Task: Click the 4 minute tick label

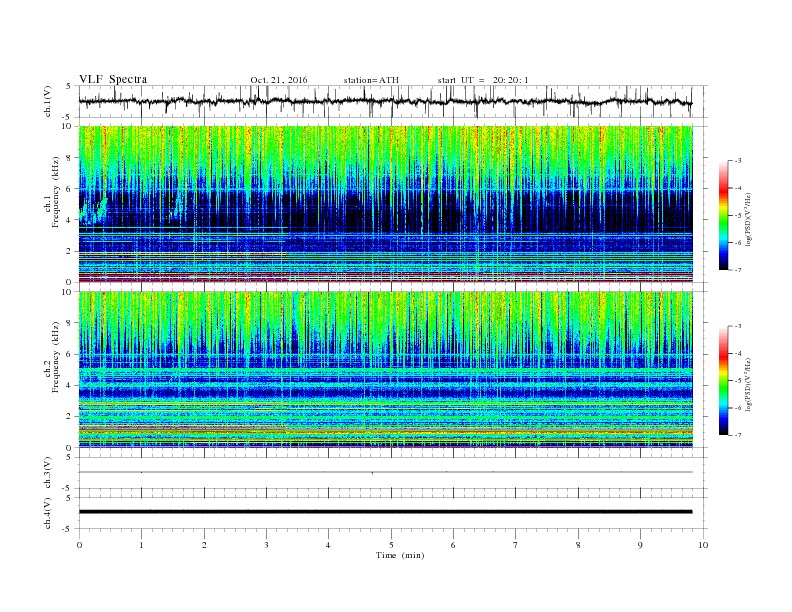Action: coord(328,545)
